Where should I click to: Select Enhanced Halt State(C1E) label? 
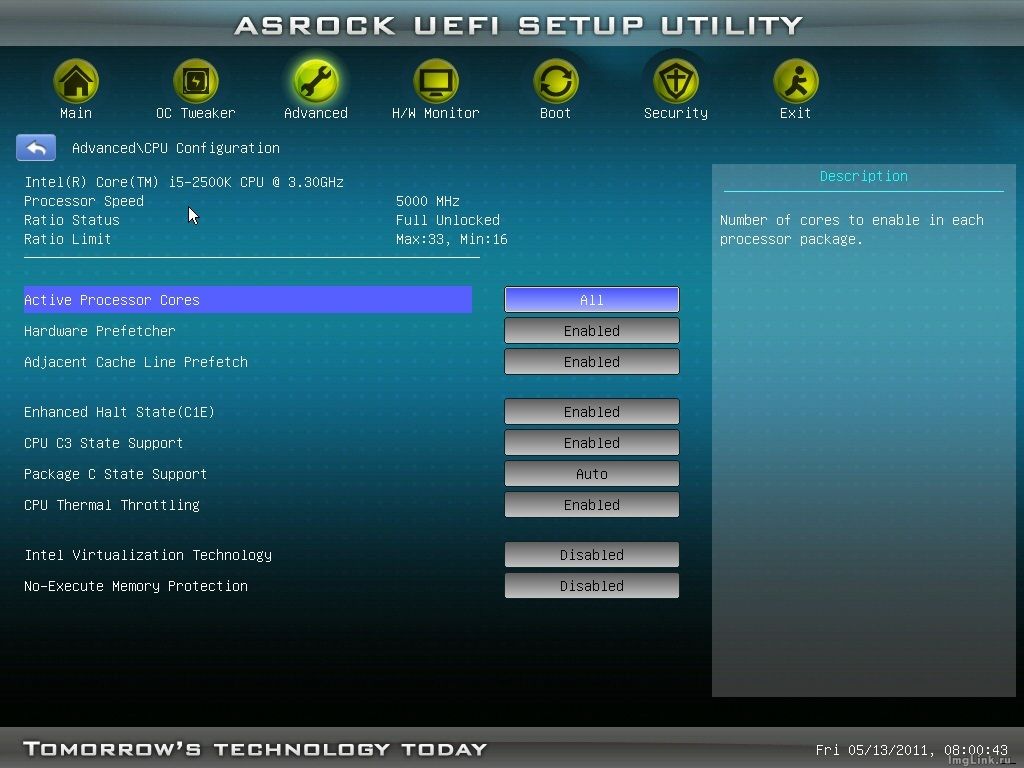[x=119, y=412]
